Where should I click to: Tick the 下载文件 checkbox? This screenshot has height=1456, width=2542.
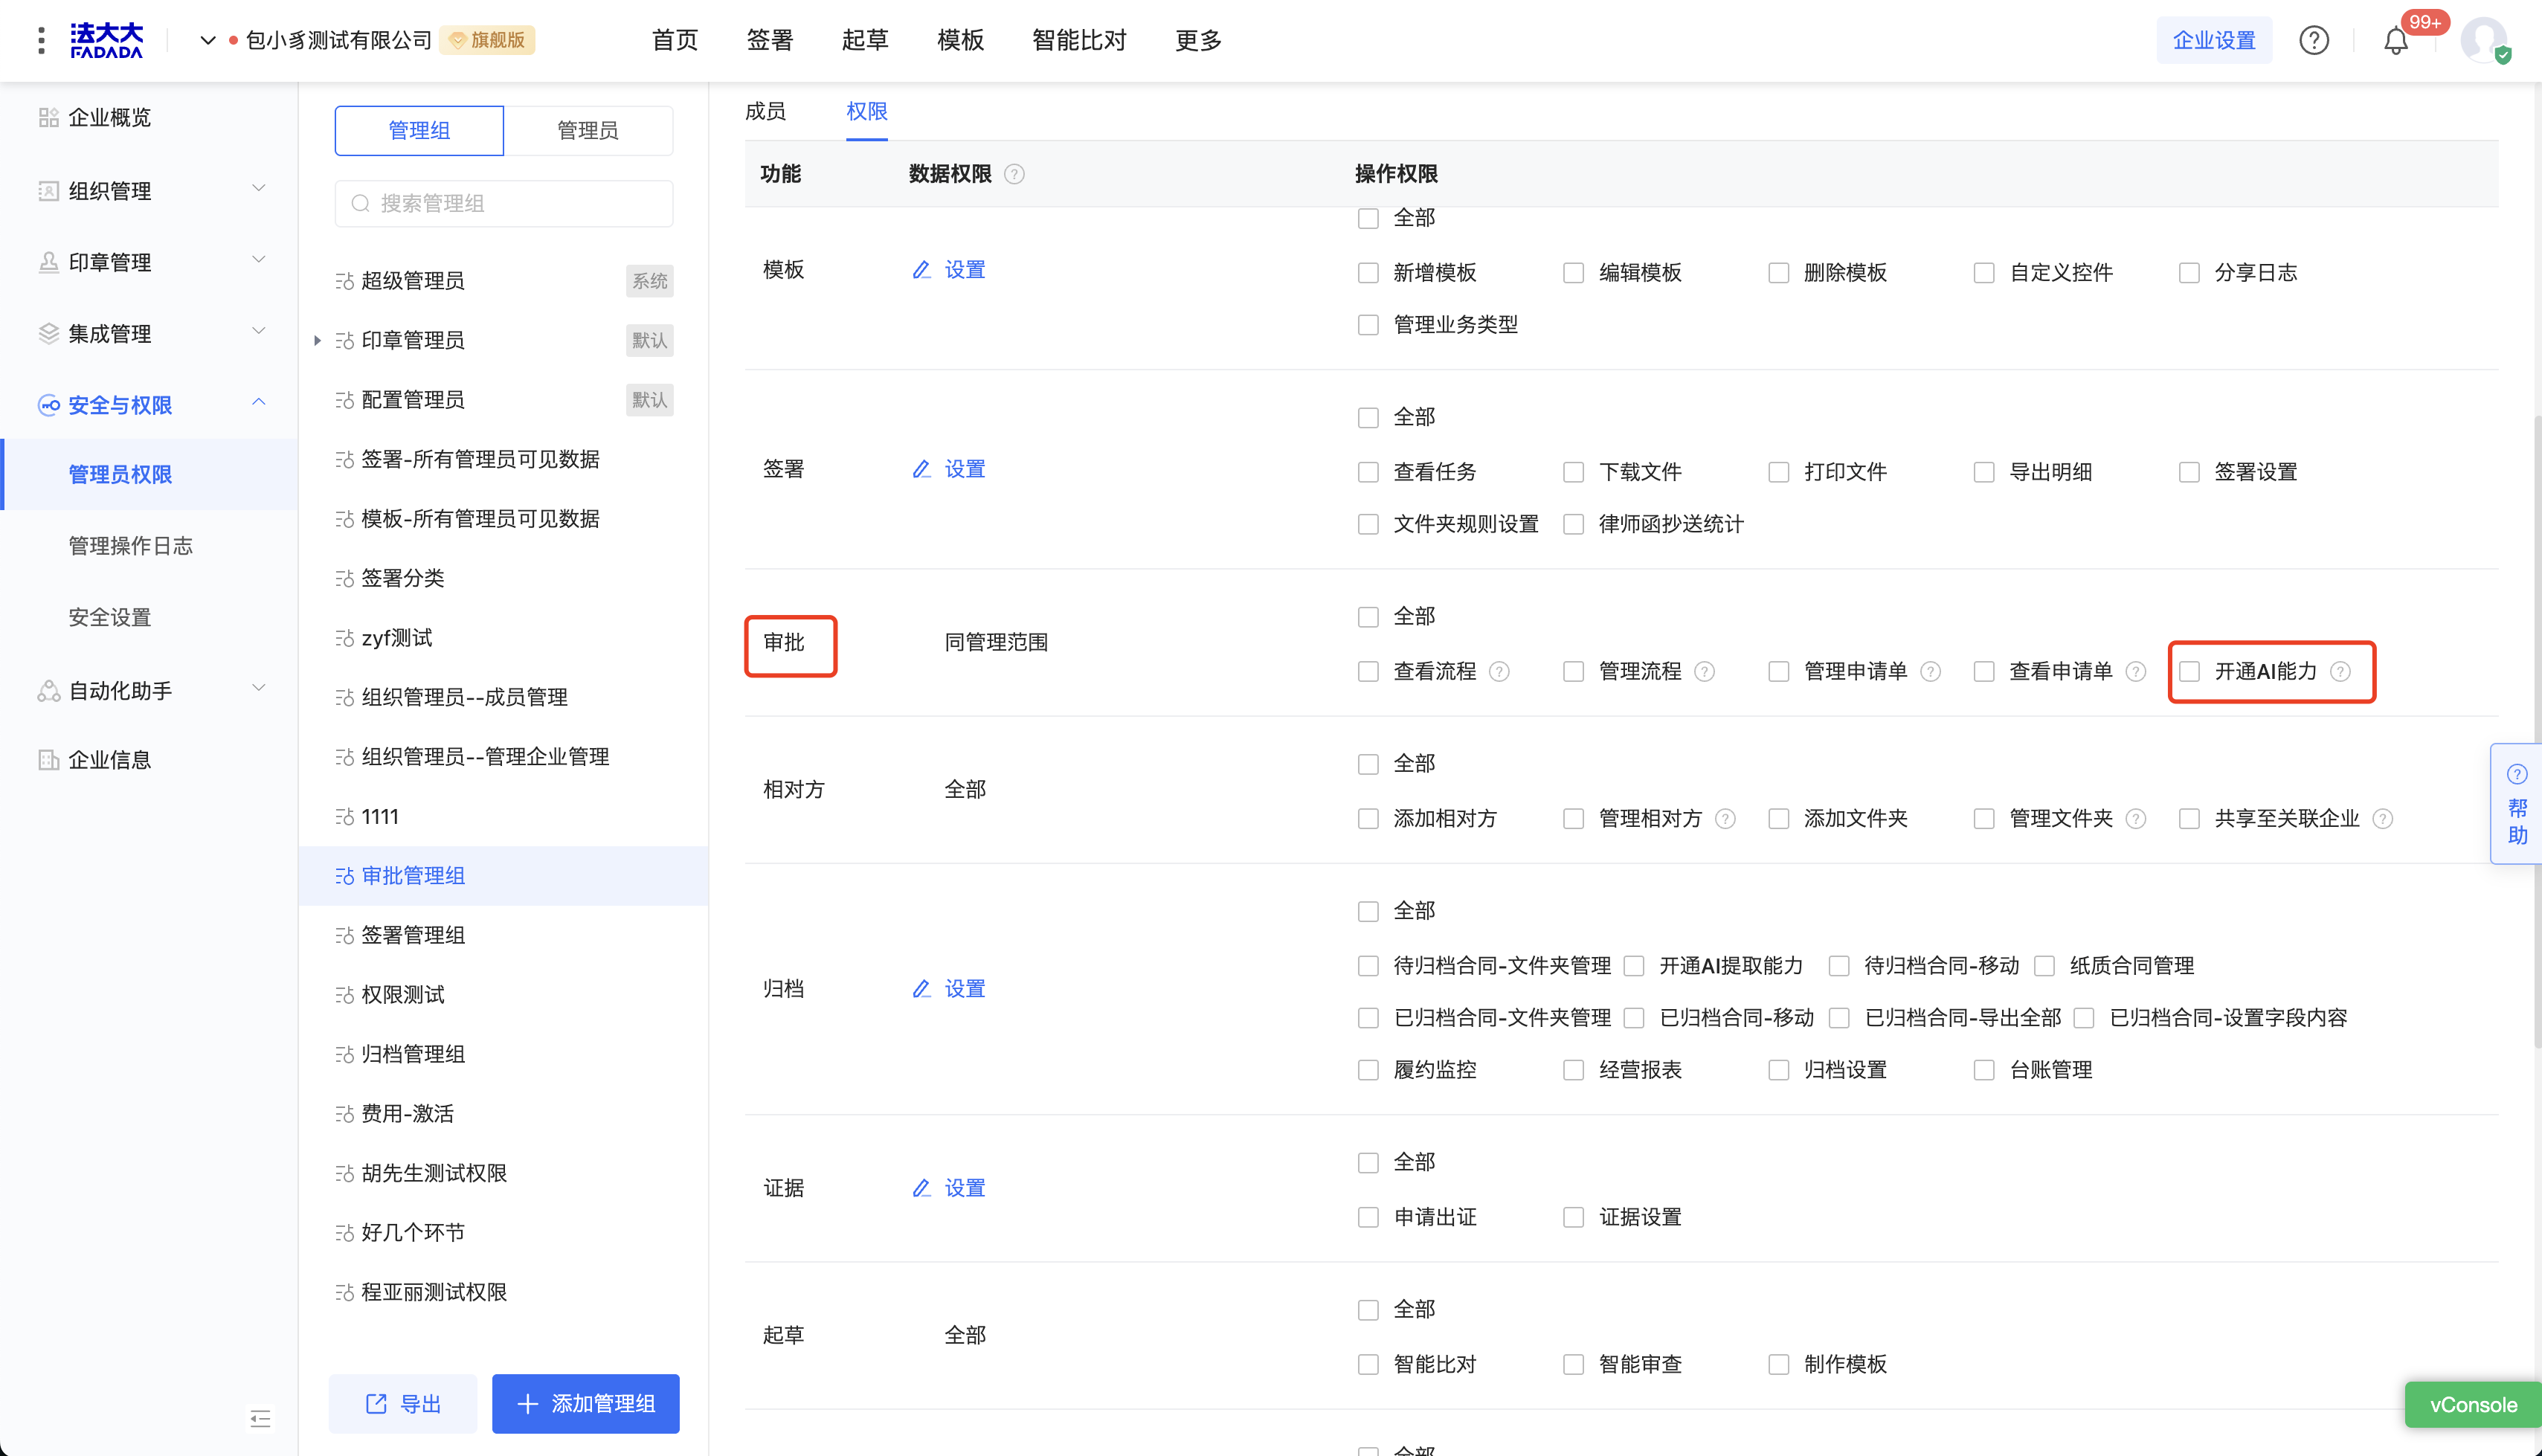(x=1573, y=472)
